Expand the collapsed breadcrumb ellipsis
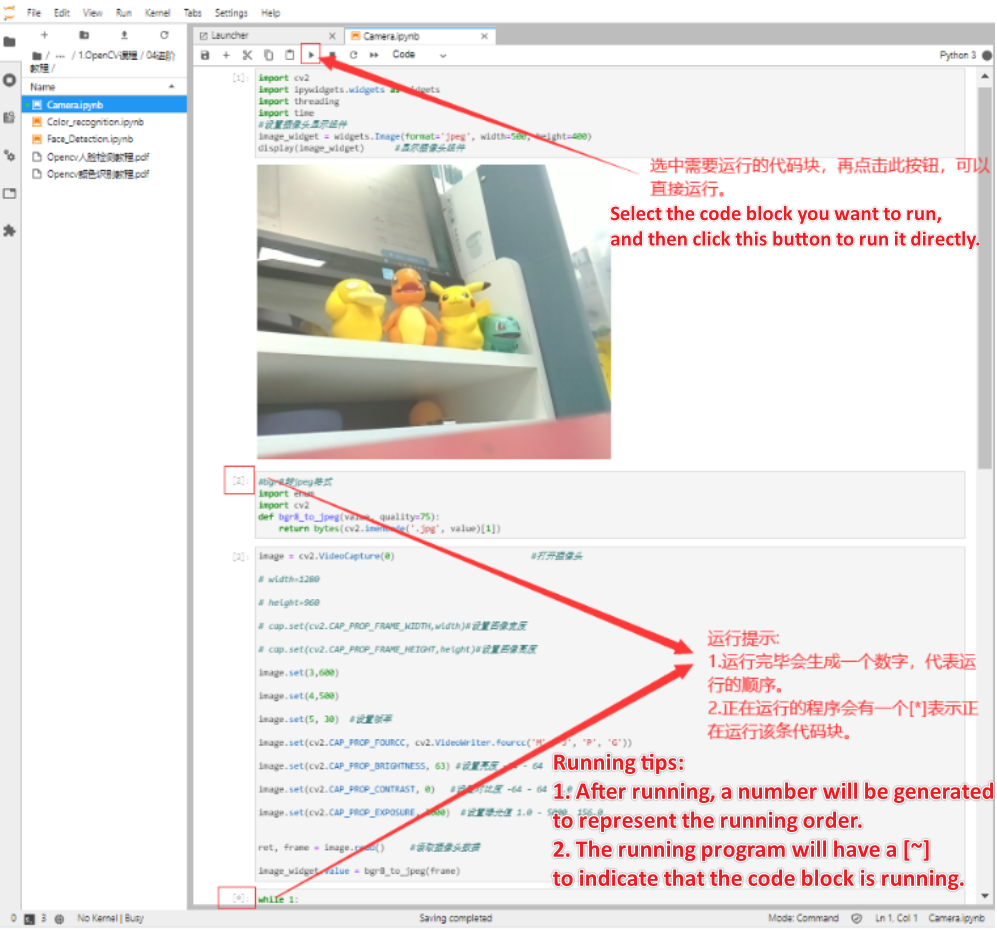 pyautogui.click(x=60, y=56)
